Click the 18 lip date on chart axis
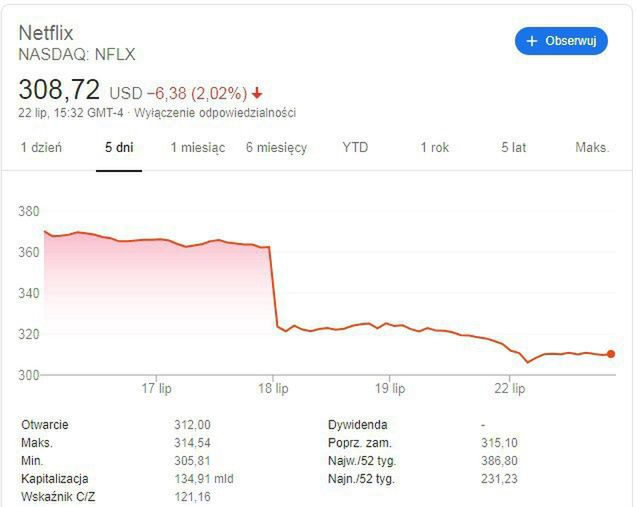This screenshot has width=636, height=507. point(274,388)
